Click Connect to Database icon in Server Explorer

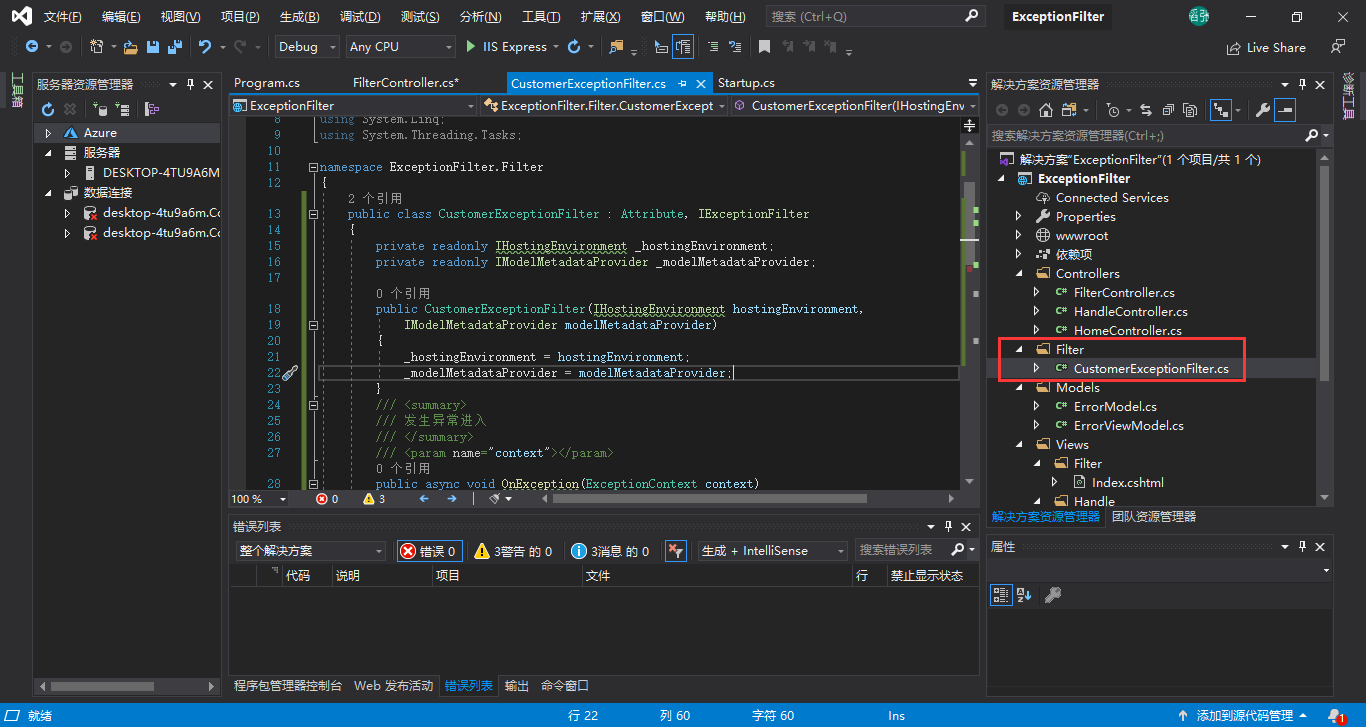tap(99, 109)
